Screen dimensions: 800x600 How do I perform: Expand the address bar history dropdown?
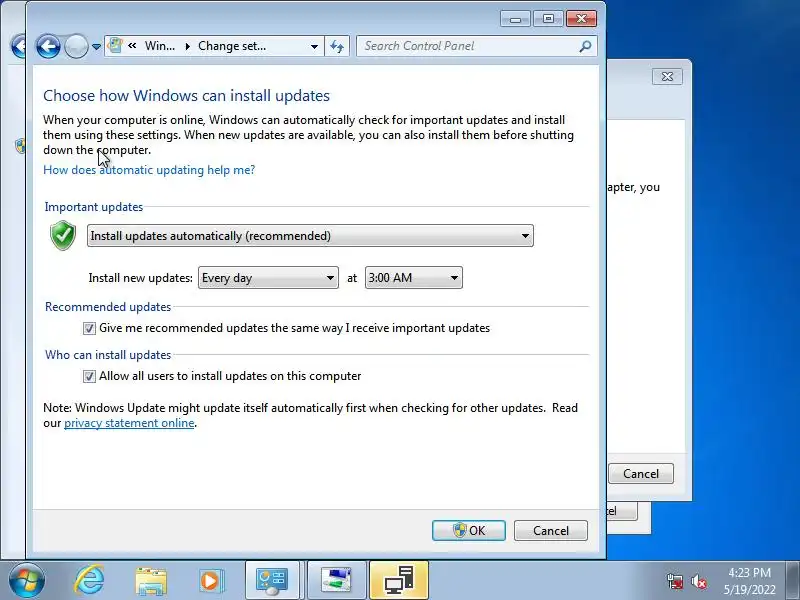(x=314, y=46)
